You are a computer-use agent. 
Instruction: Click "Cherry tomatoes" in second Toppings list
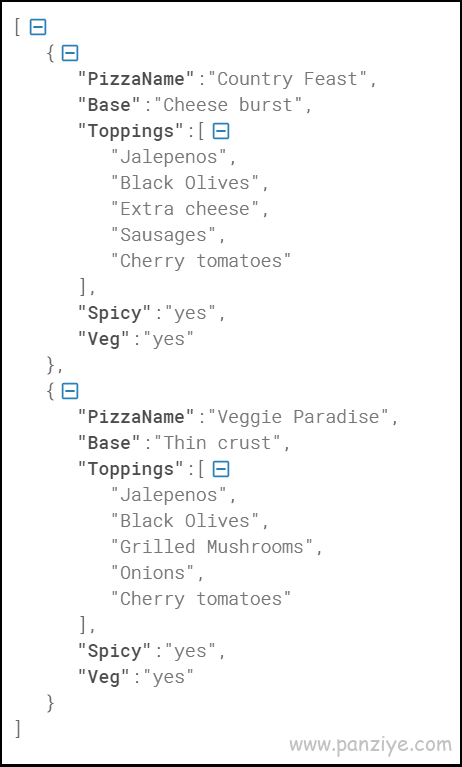coord(201,599)
